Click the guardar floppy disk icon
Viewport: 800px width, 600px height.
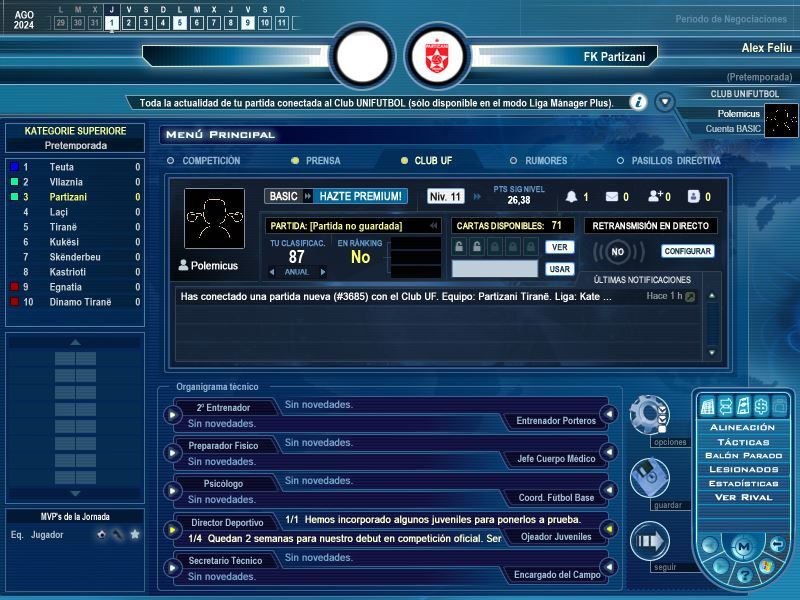tap(649, 478)
